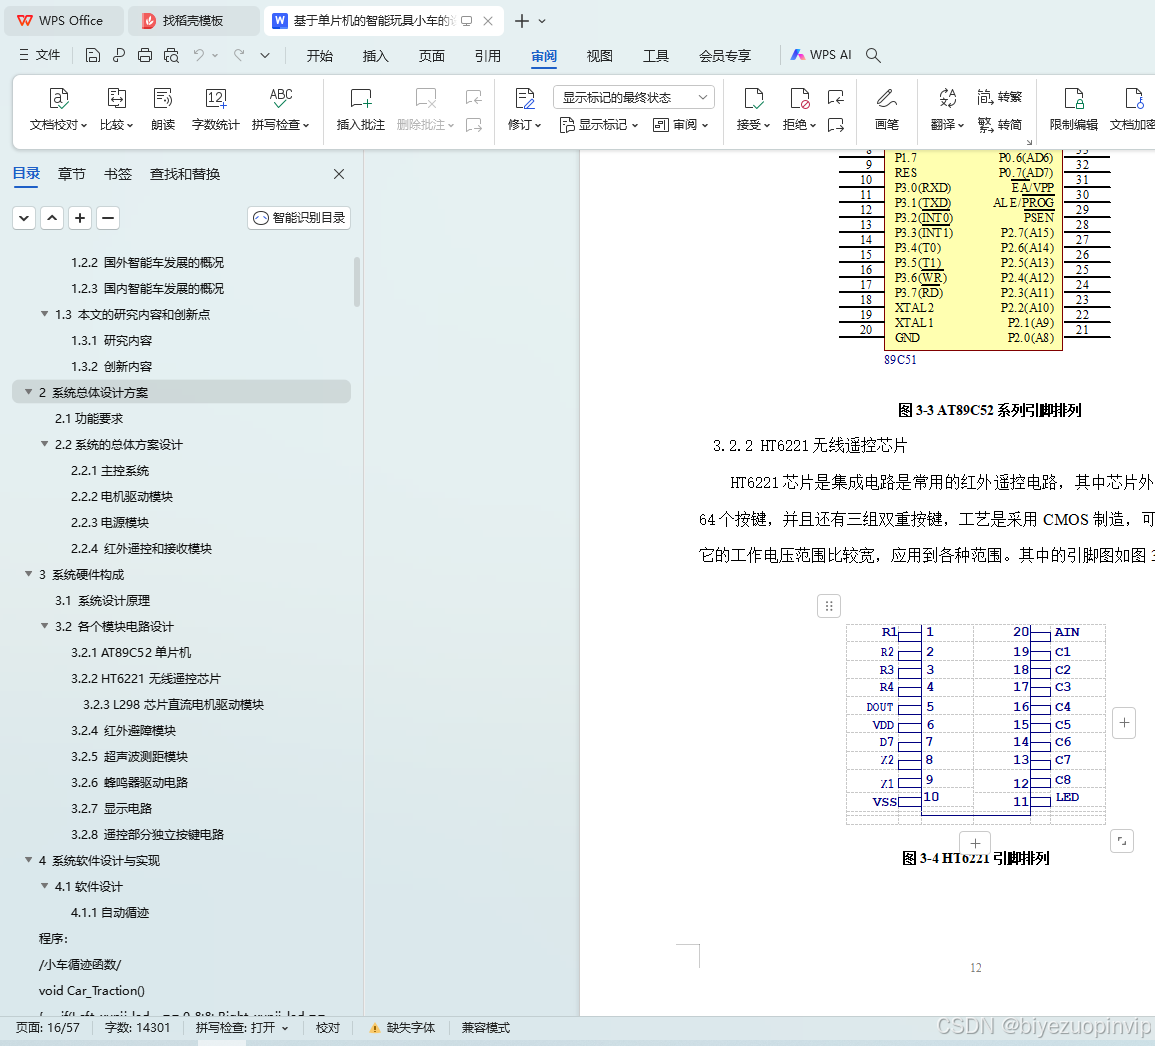This screenshot has height=1046, width=1155.
Task: Collapse the 4 系统软件设计与实现 node
Action: pos(29,860)
